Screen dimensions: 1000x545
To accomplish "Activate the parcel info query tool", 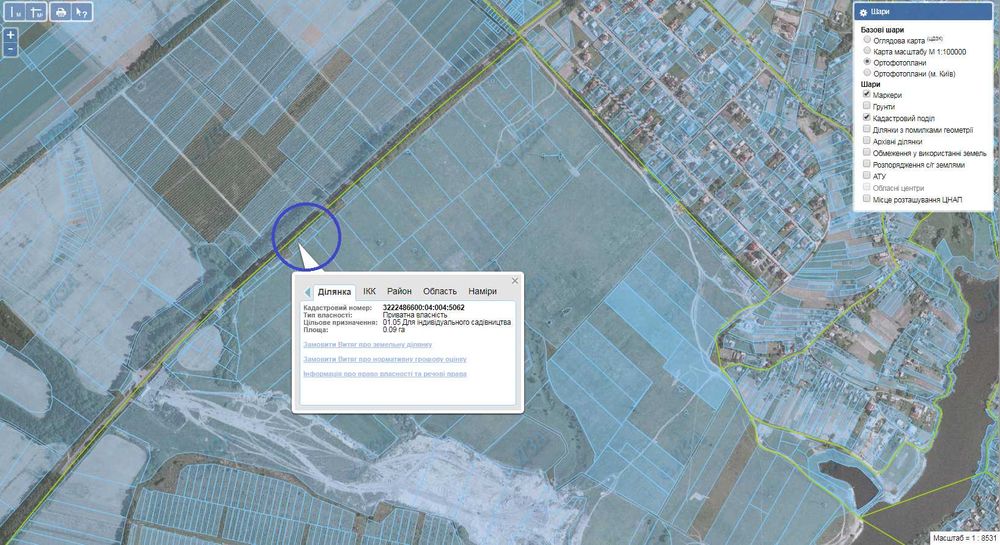I will [x=82, y=12].
